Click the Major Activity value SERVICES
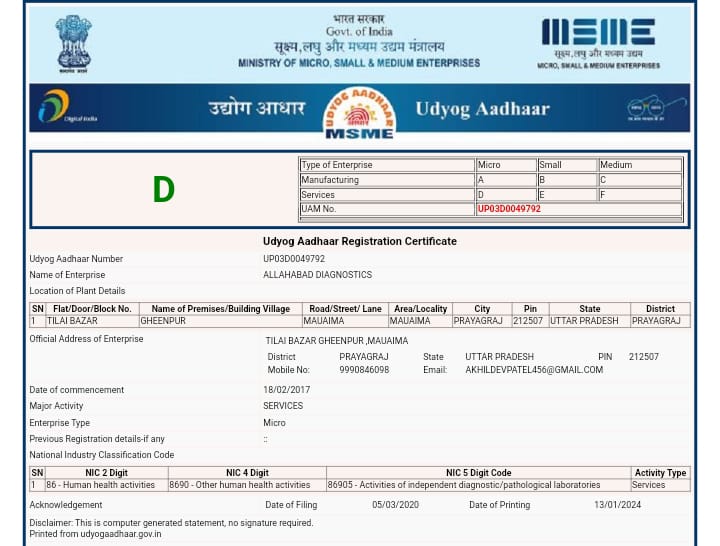 (x=283, y=406)
